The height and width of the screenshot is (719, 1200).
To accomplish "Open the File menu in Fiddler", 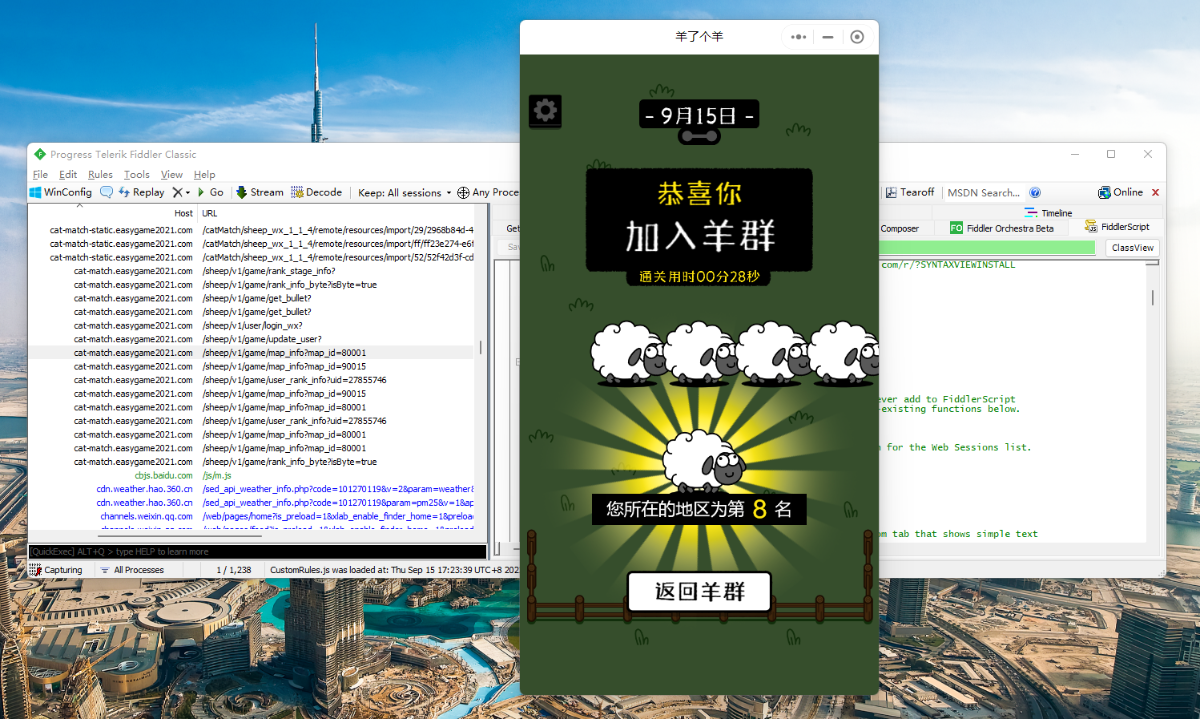I will point(40,174).
